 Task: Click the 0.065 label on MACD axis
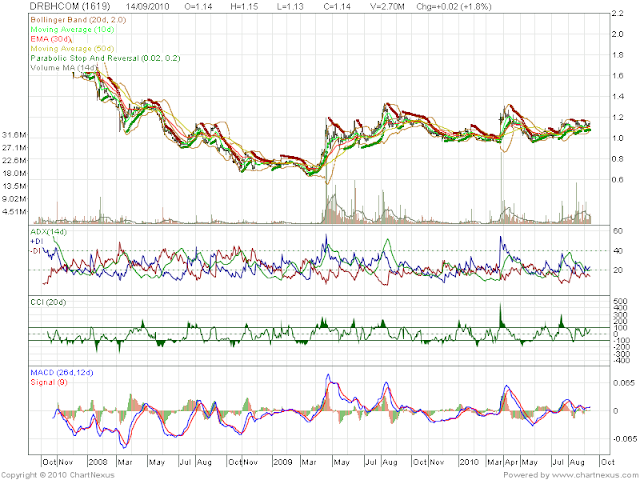(x=624, y=383)
